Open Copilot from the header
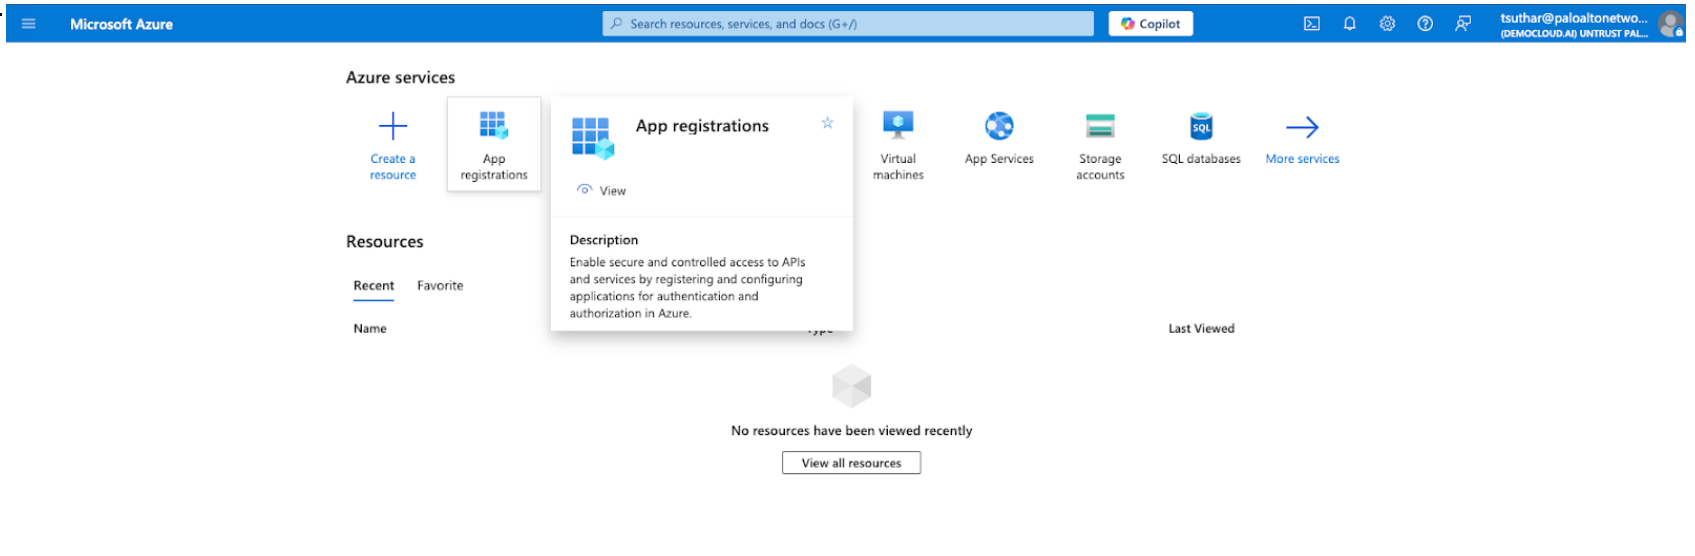Screen dimensions: 1695x556 [1150, 24]
